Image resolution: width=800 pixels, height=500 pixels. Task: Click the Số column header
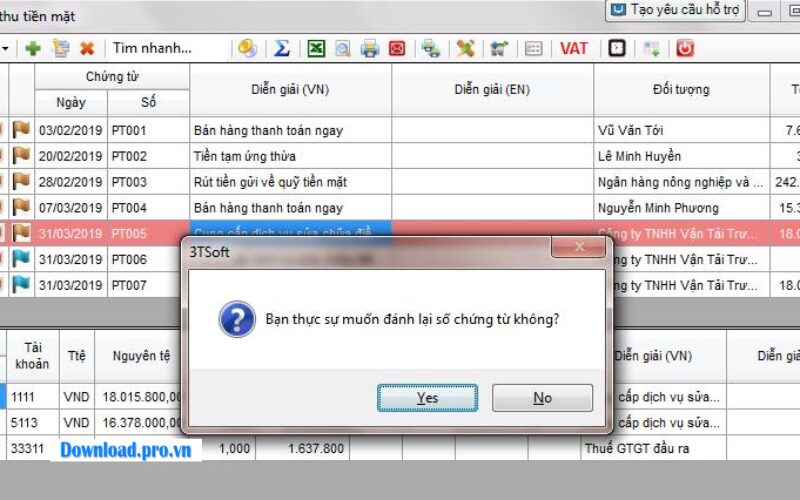pos(148,103)
